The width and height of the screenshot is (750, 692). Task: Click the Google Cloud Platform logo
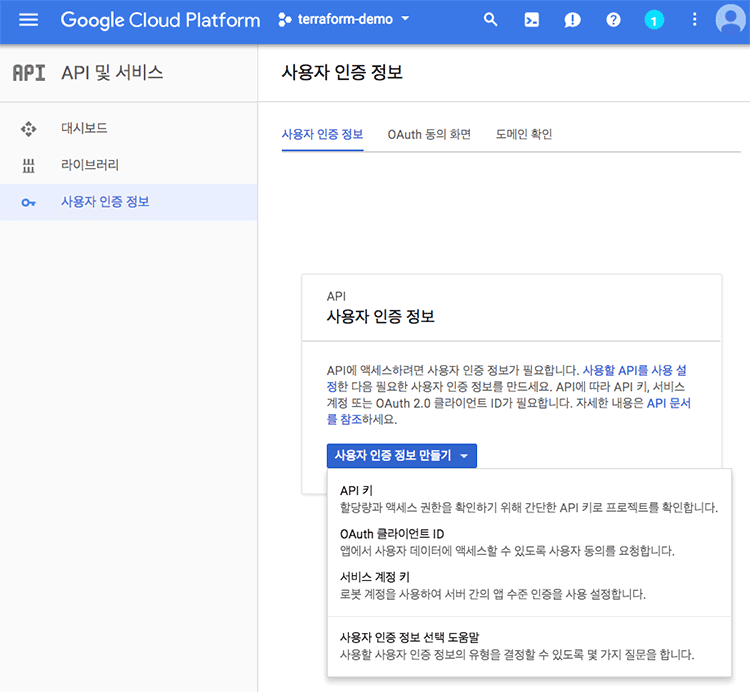(160, 20)
